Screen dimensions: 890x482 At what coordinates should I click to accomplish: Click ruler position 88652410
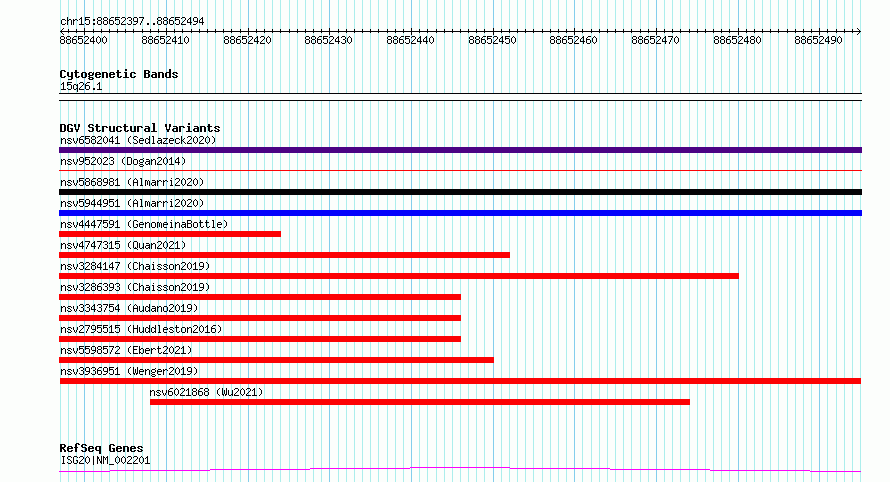165,40
